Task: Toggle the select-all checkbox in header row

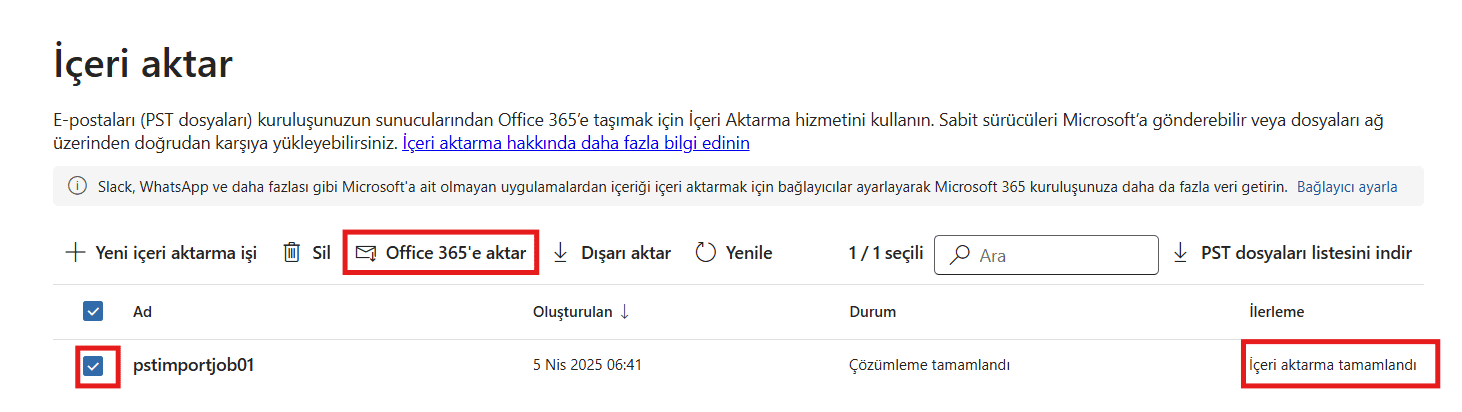Action: (x=93, y=312)
